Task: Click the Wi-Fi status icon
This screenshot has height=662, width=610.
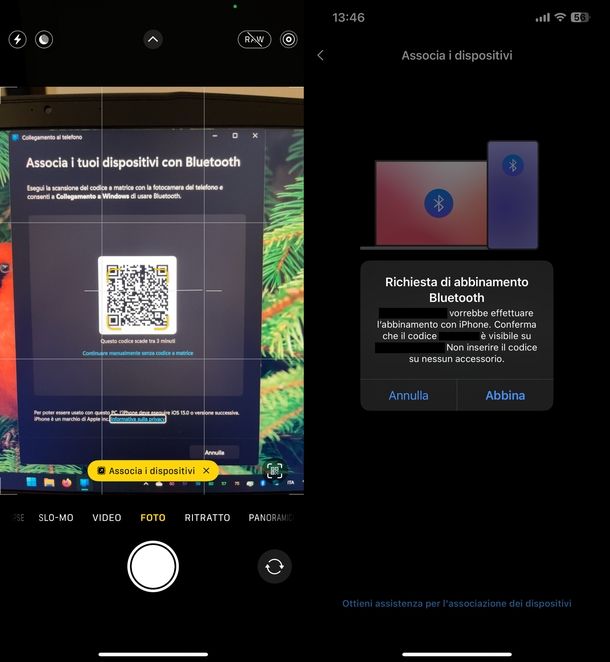Action: (x=560, y=17)
